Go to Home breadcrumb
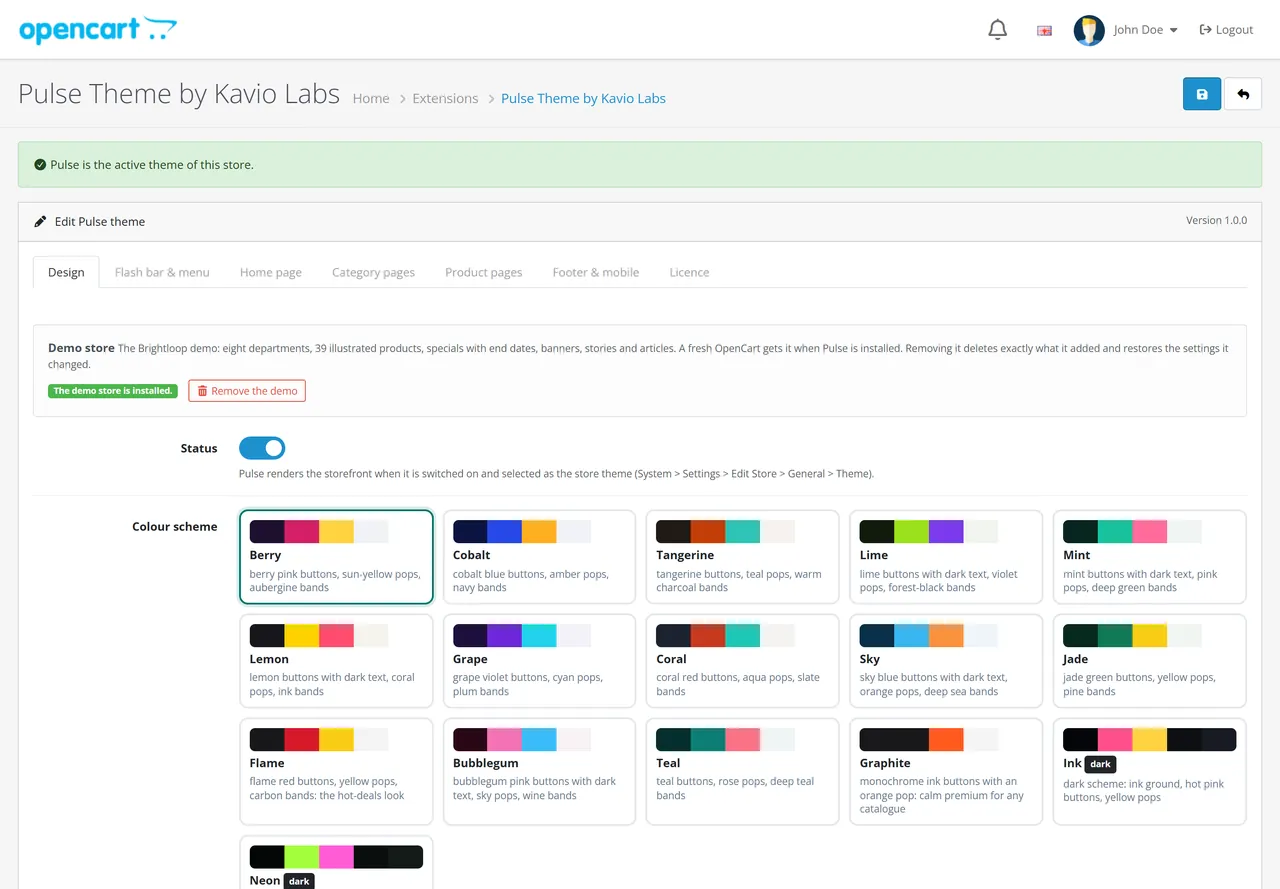This screenshot has width=1280, height=889. [x=371, y=98]
